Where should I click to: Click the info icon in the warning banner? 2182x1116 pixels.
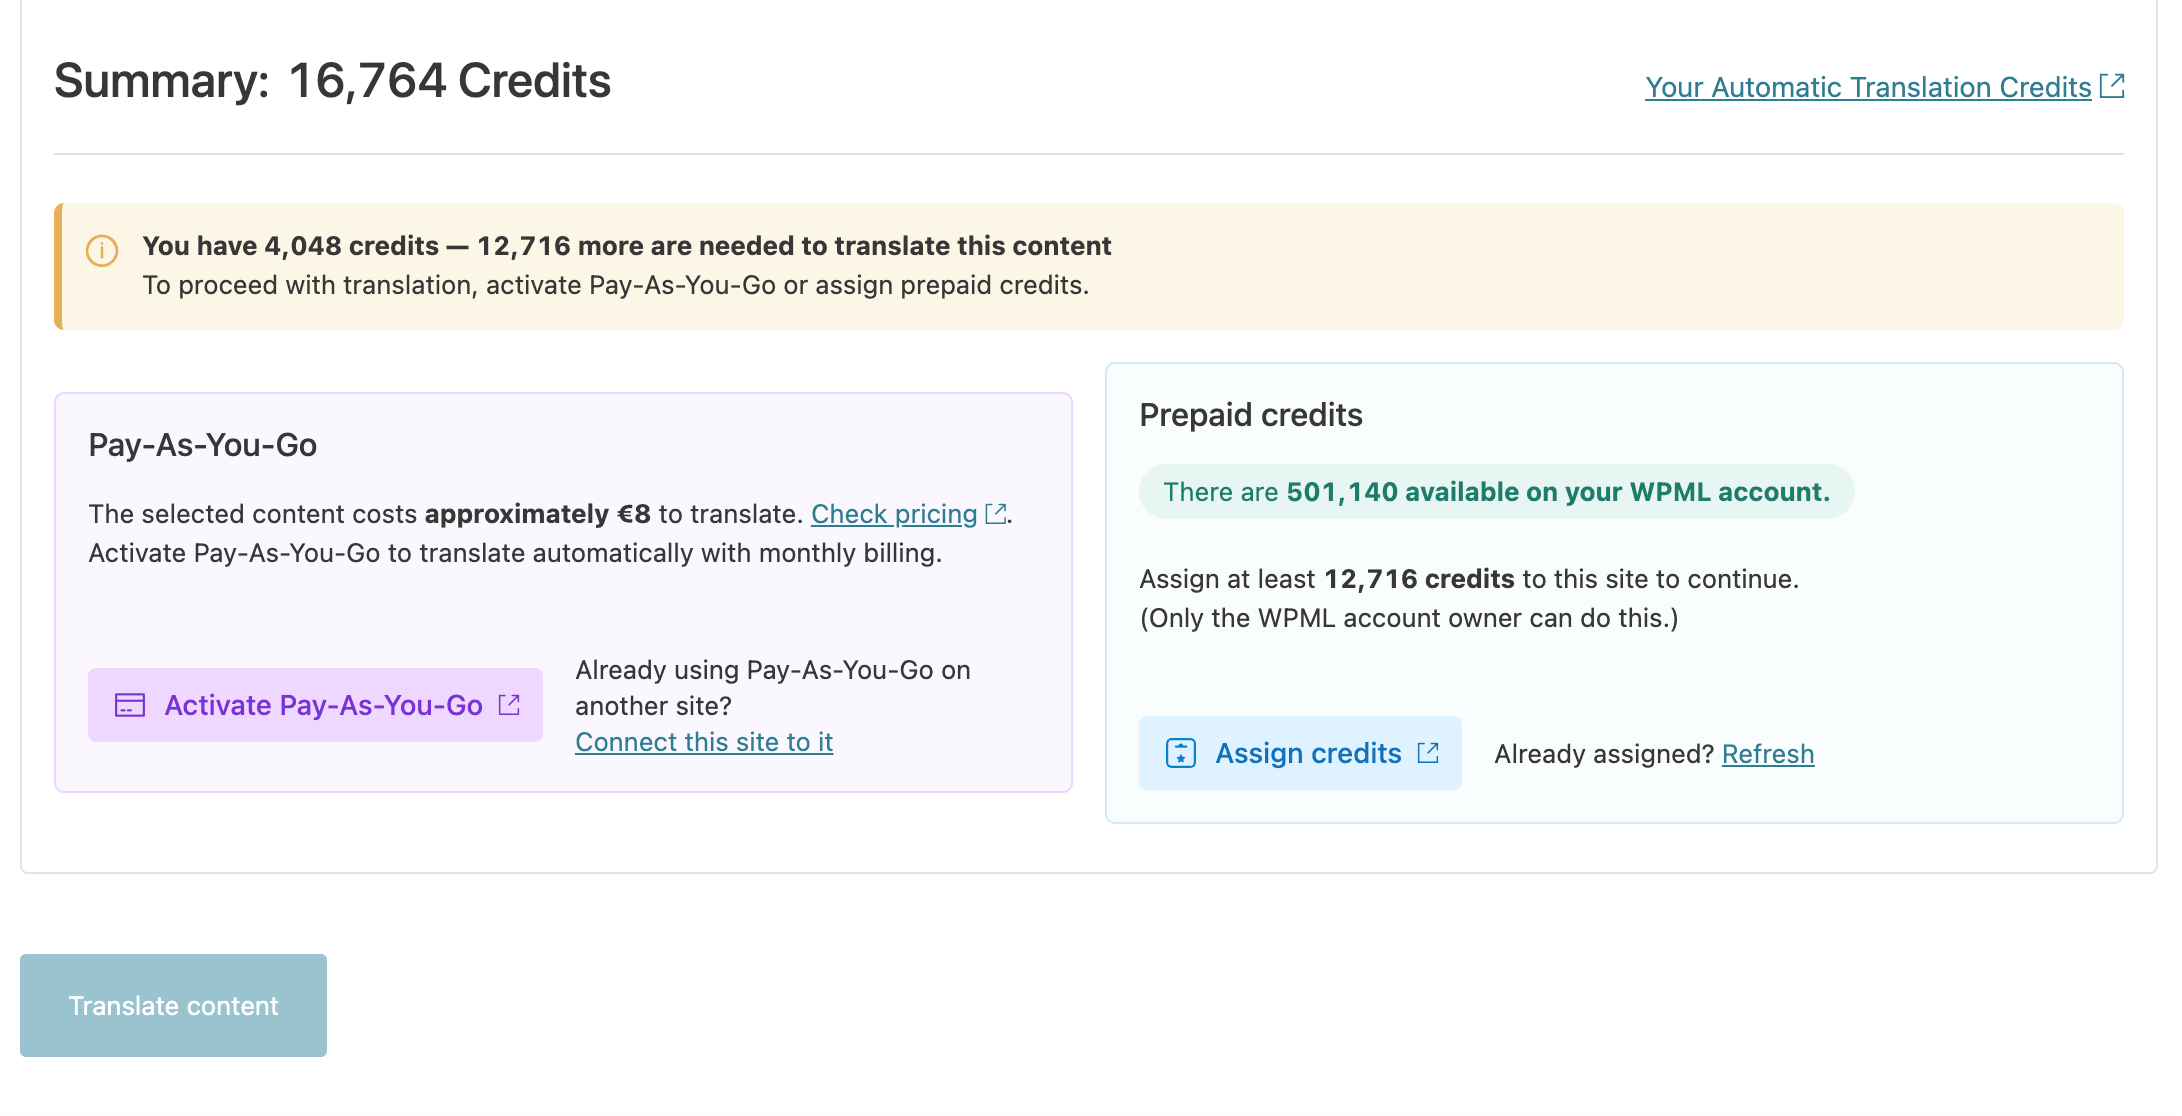pyautogui.click(x=102, y=250)
